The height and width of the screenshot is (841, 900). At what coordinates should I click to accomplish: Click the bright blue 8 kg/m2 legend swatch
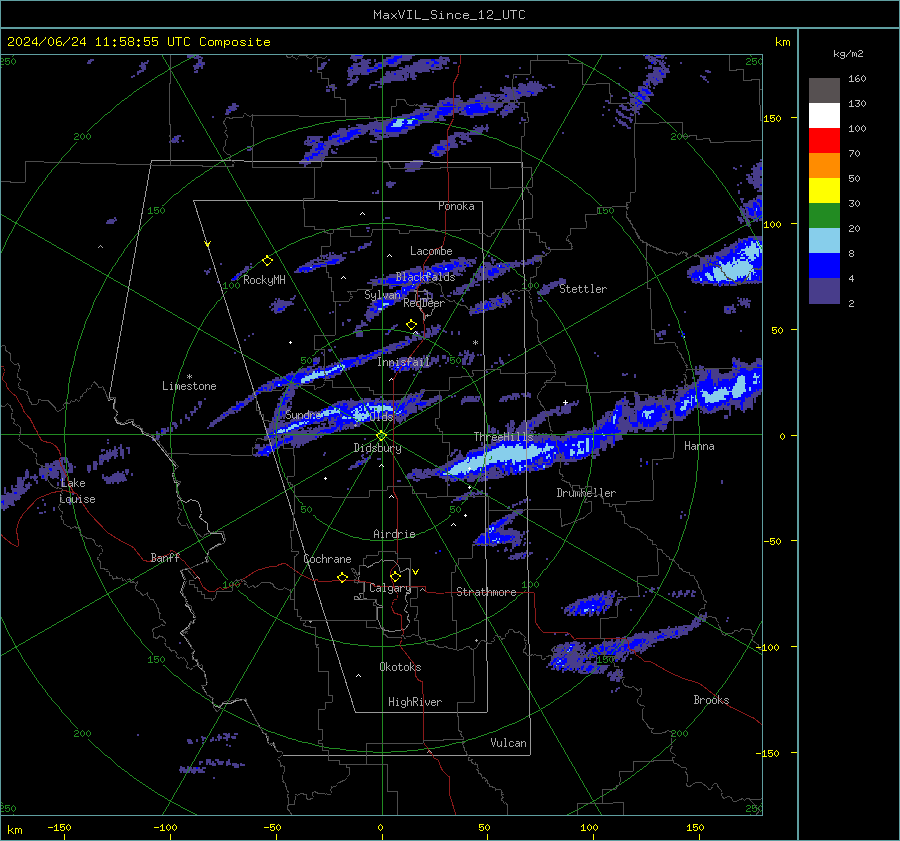[824, 265]
